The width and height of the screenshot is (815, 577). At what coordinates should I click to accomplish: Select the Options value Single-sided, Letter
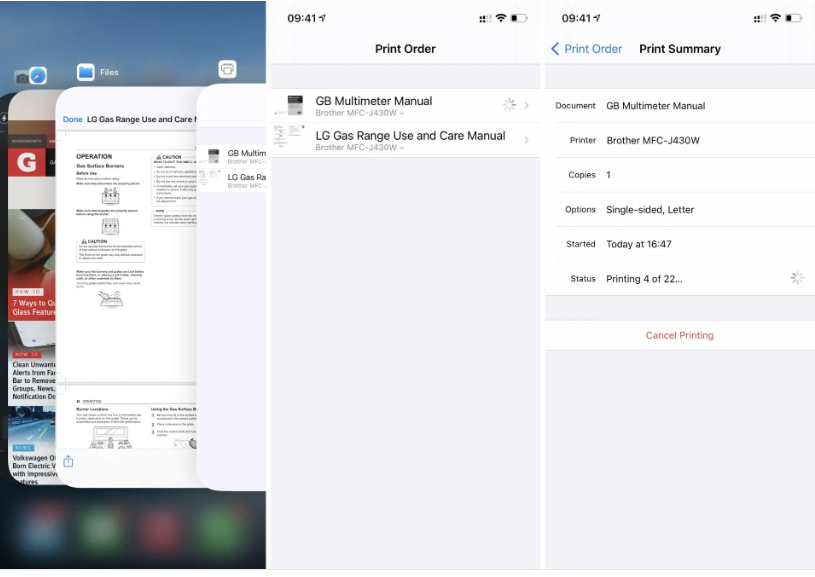[x=650, y=209]
